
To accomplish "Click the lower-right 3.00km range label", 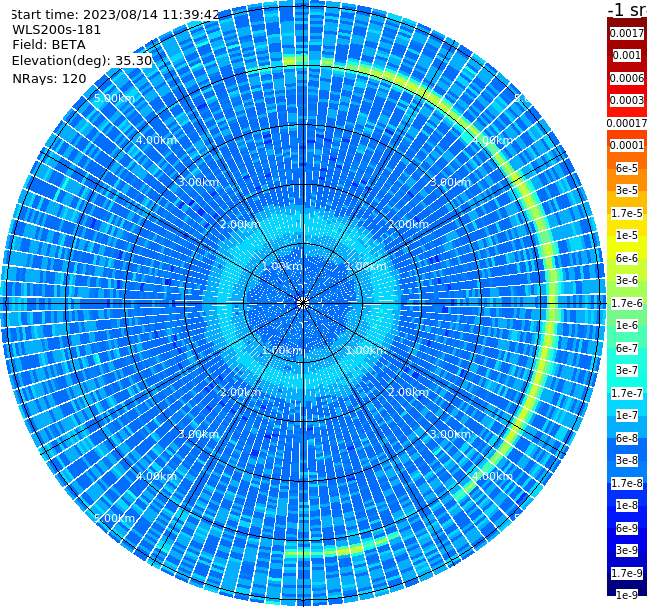I will [450, 434].
